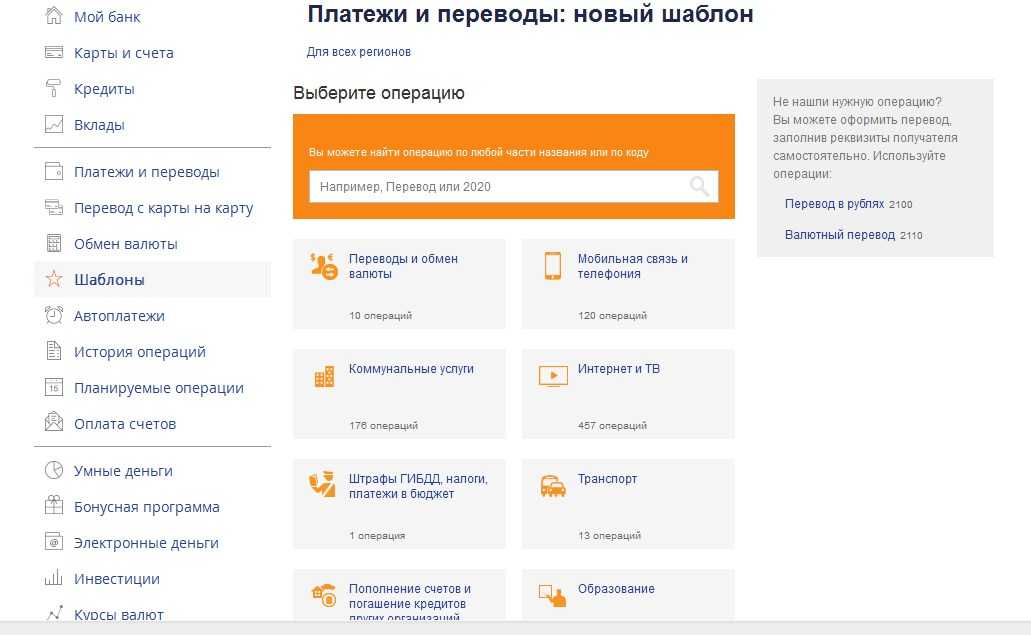Click the phone icon for Мобильная связь

[x=552, y=266]
